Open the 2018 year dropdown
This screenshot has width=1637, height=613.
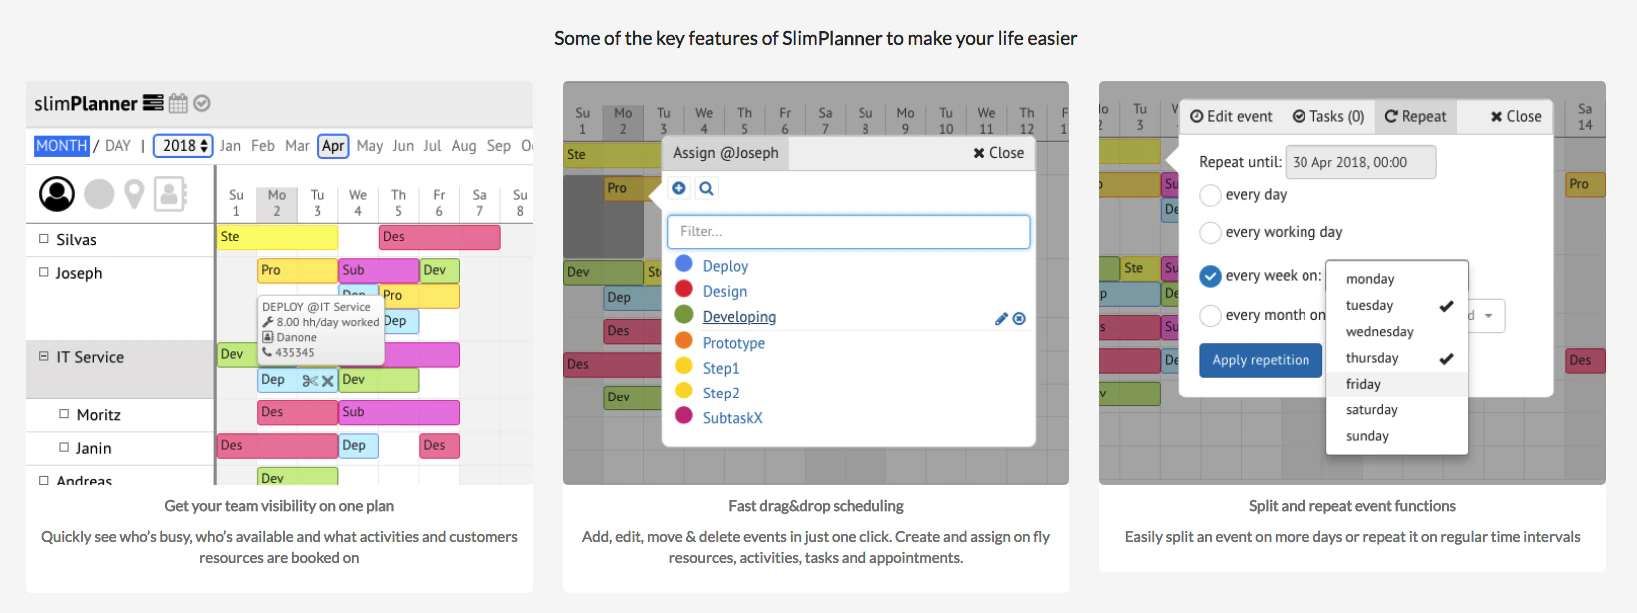184,146
